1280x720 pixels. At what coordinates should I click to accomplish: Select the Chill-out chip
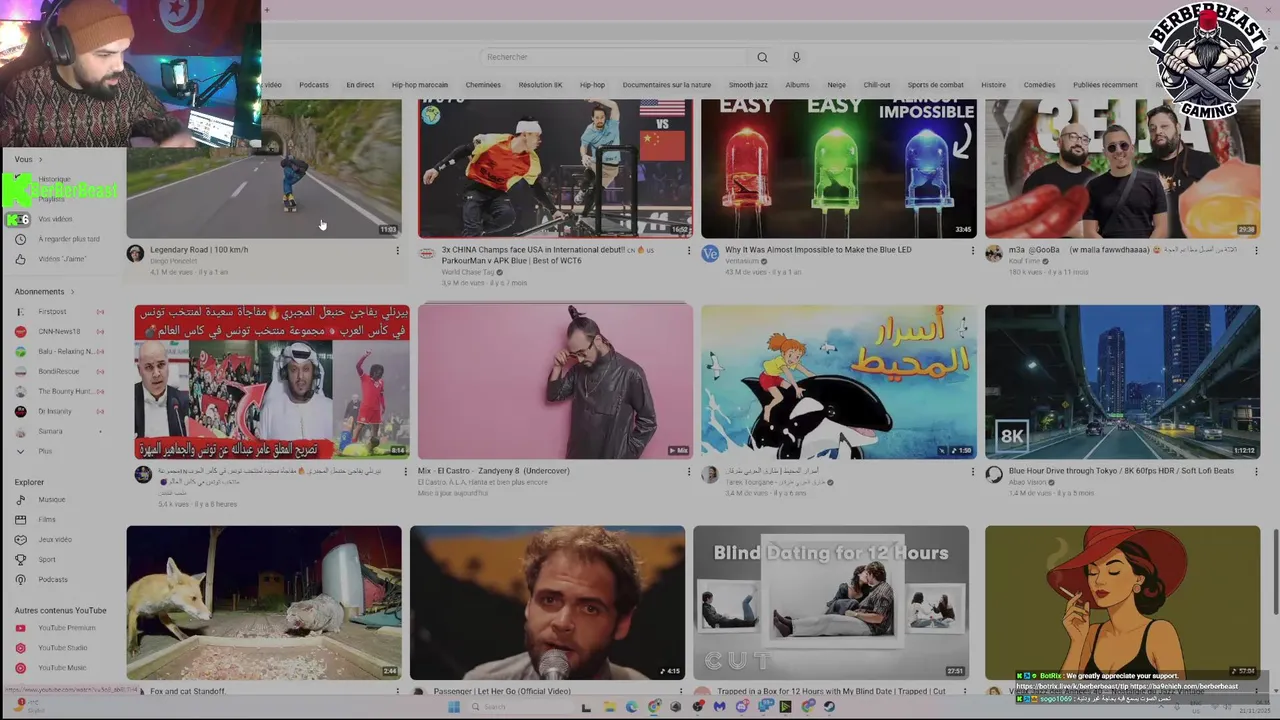[x=877, y=85]
